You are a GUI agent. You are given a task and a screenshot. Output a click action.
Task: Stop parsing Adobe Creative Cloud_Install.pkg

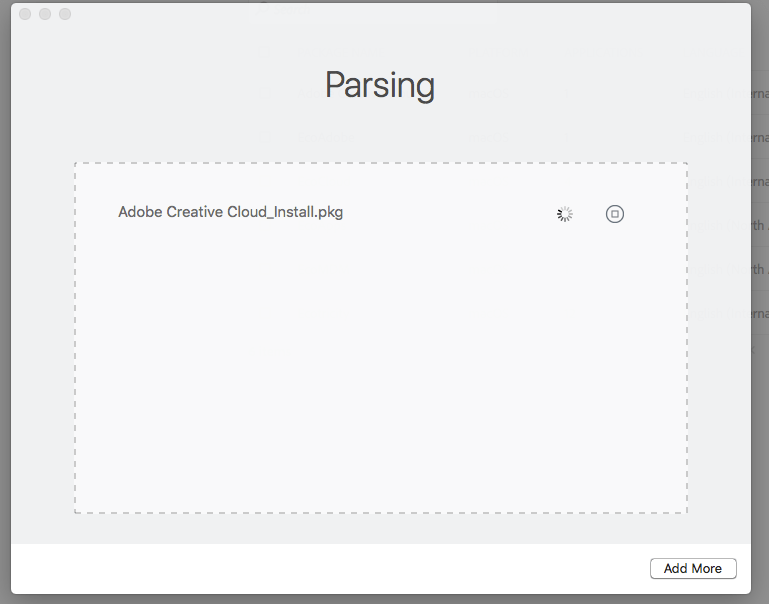pos(615,214)
